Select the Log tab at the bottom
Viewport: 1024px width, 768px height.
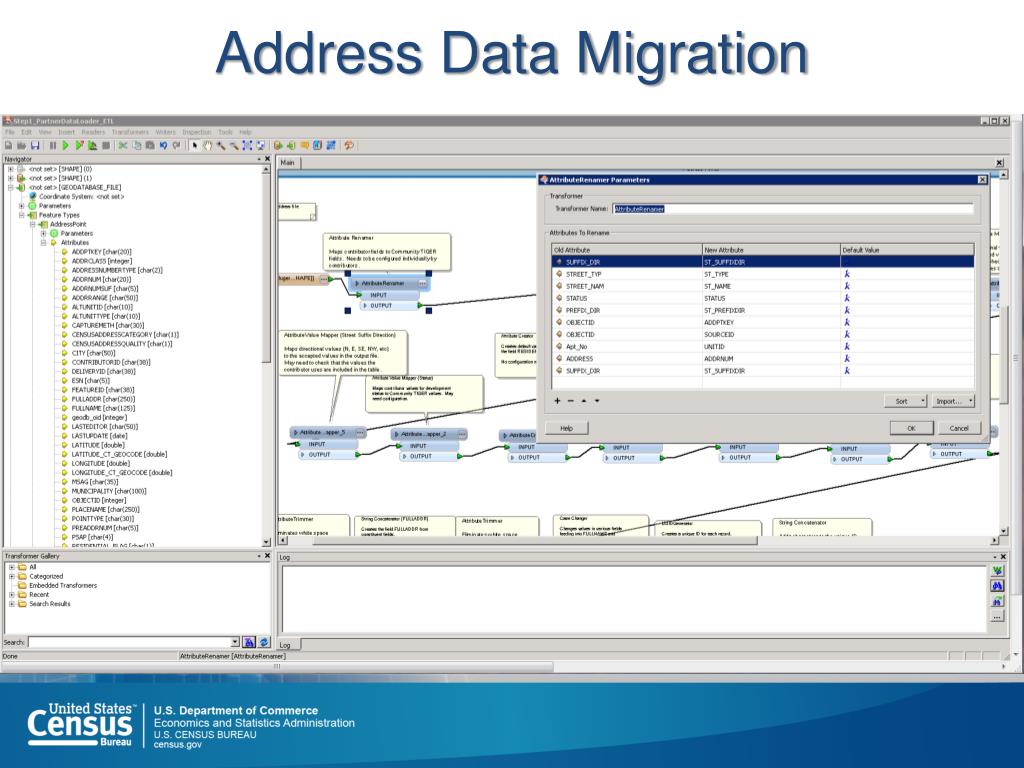[x=285, y=645]
